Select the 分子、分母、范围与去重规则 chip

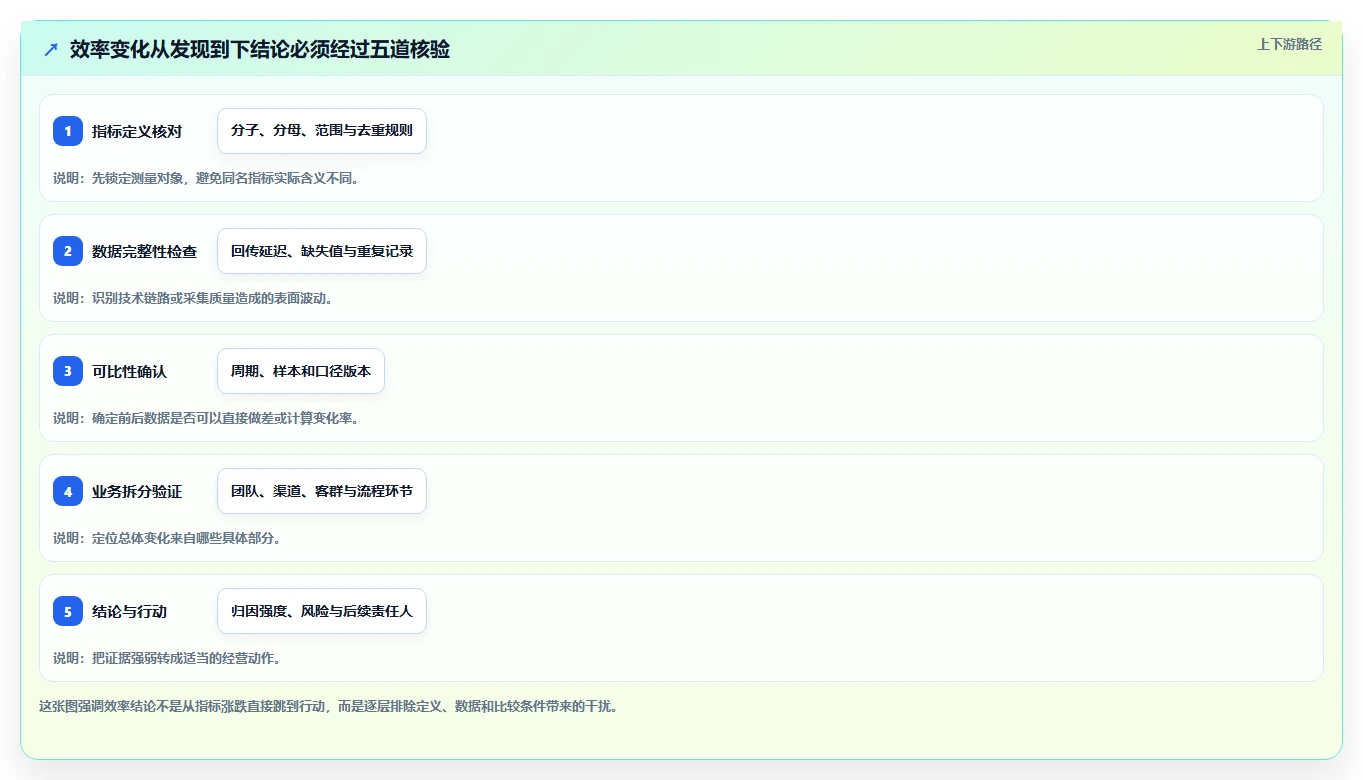322,131
